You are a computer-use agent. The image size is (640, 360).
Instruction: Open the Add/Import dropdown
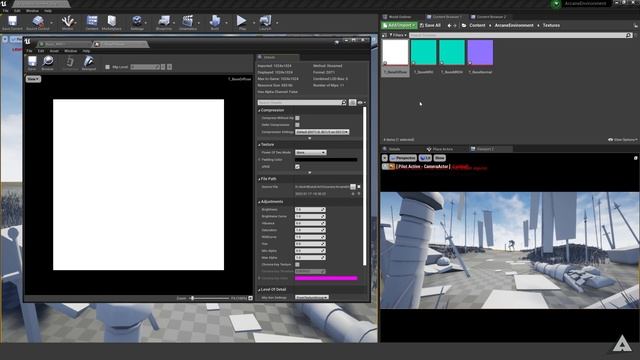pos(399,25)
